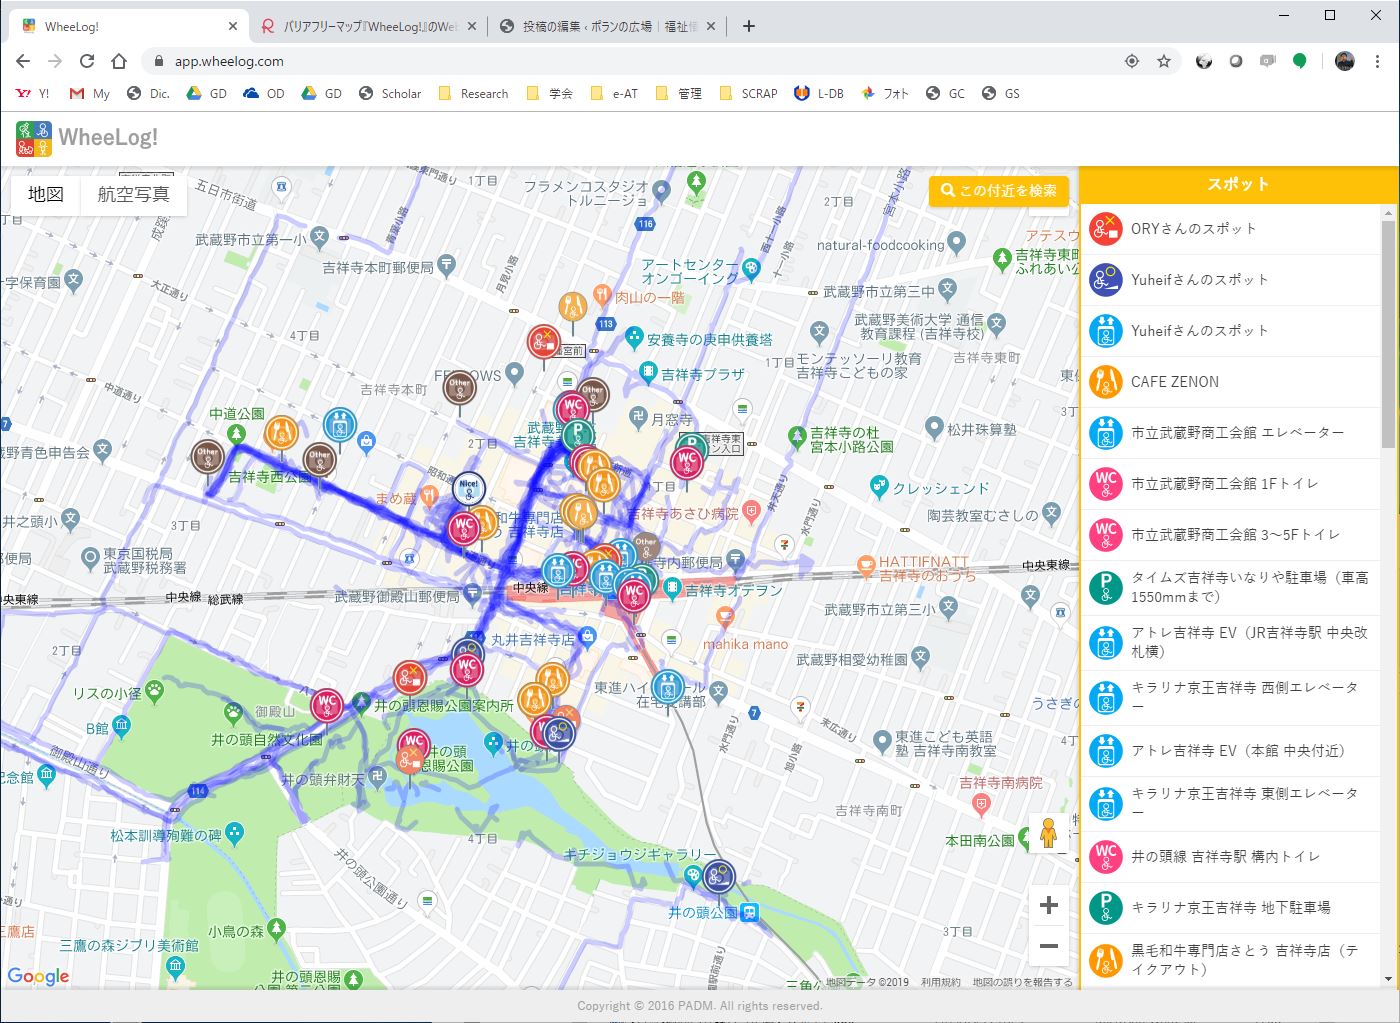Open site info via the padlock icon
The width and height of the screenshot is (1400, 1023).
pos(157,61)
